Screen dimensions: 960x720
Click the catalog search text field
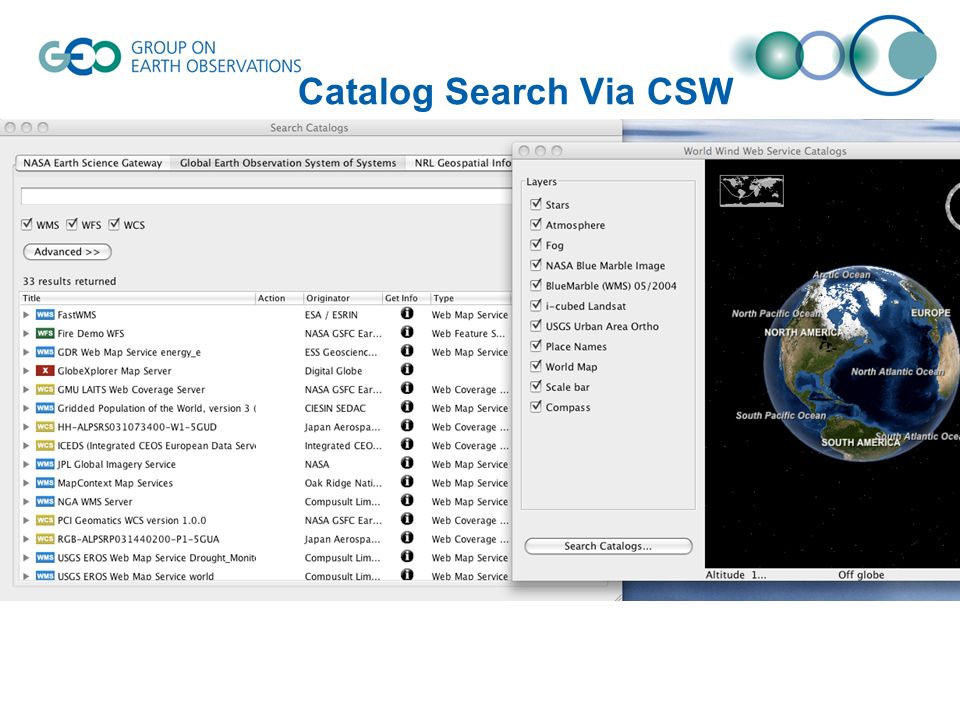click(266, 196)
